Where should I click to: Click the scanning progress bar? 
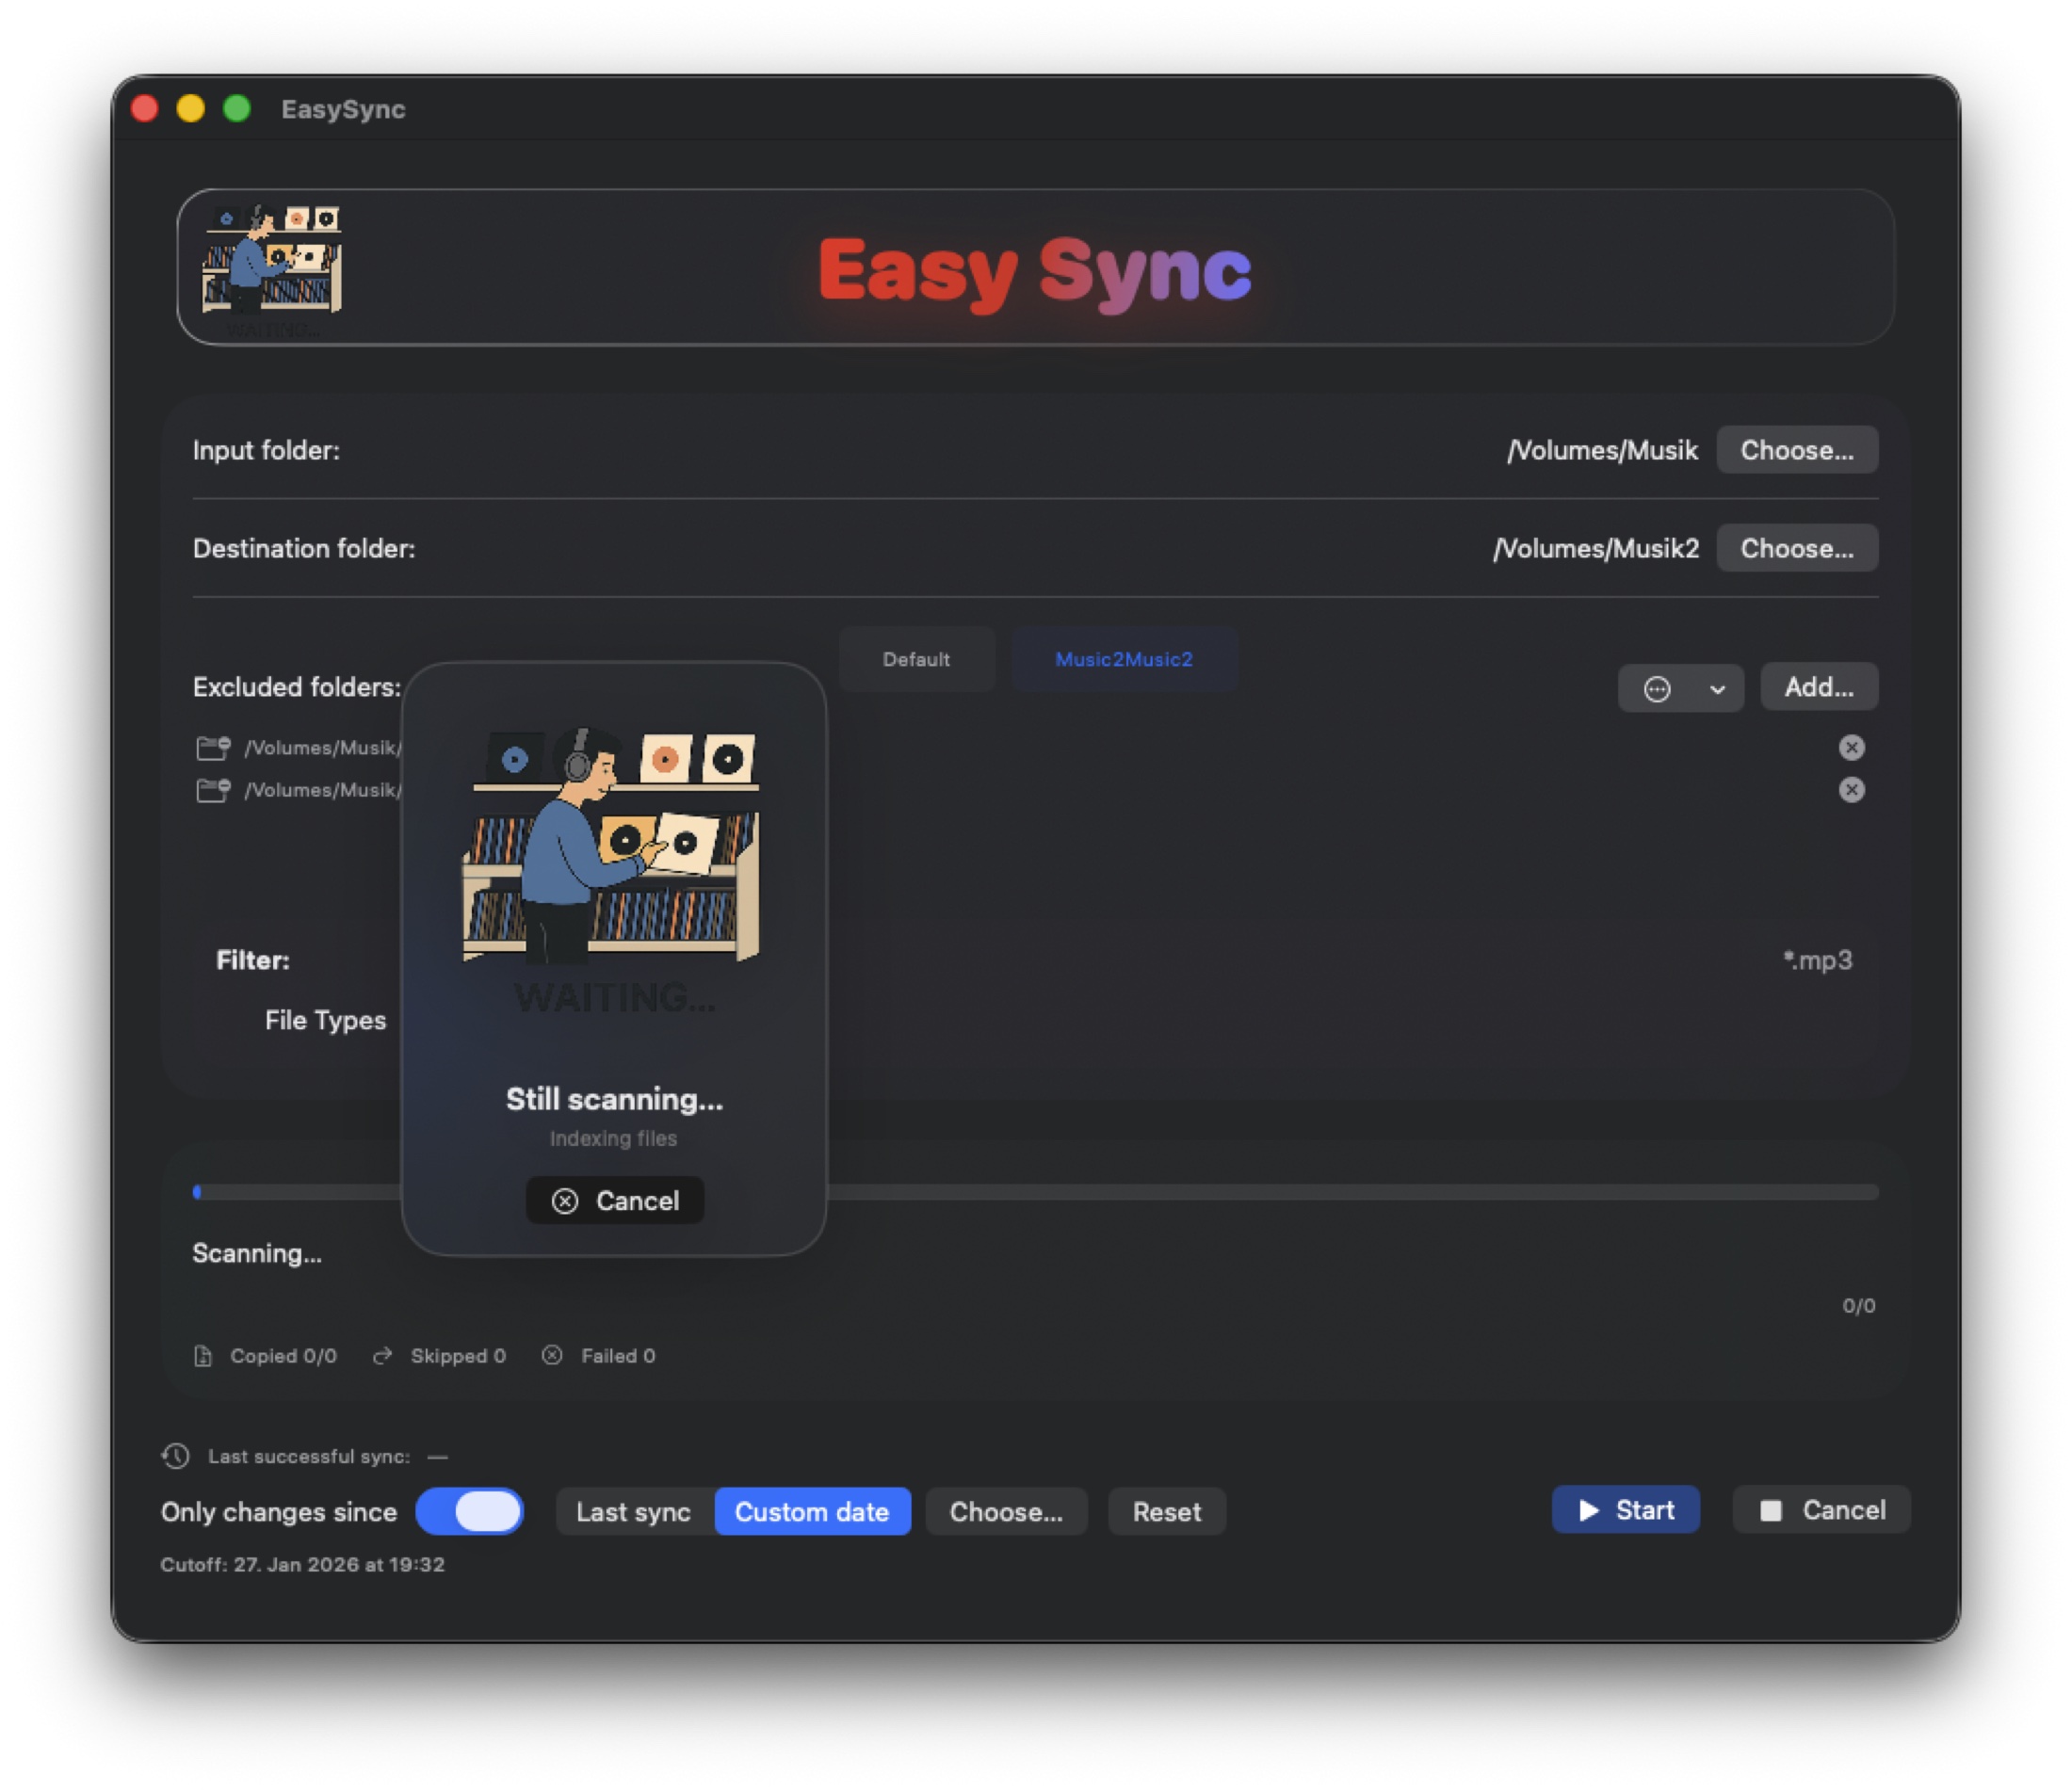1035,1191
